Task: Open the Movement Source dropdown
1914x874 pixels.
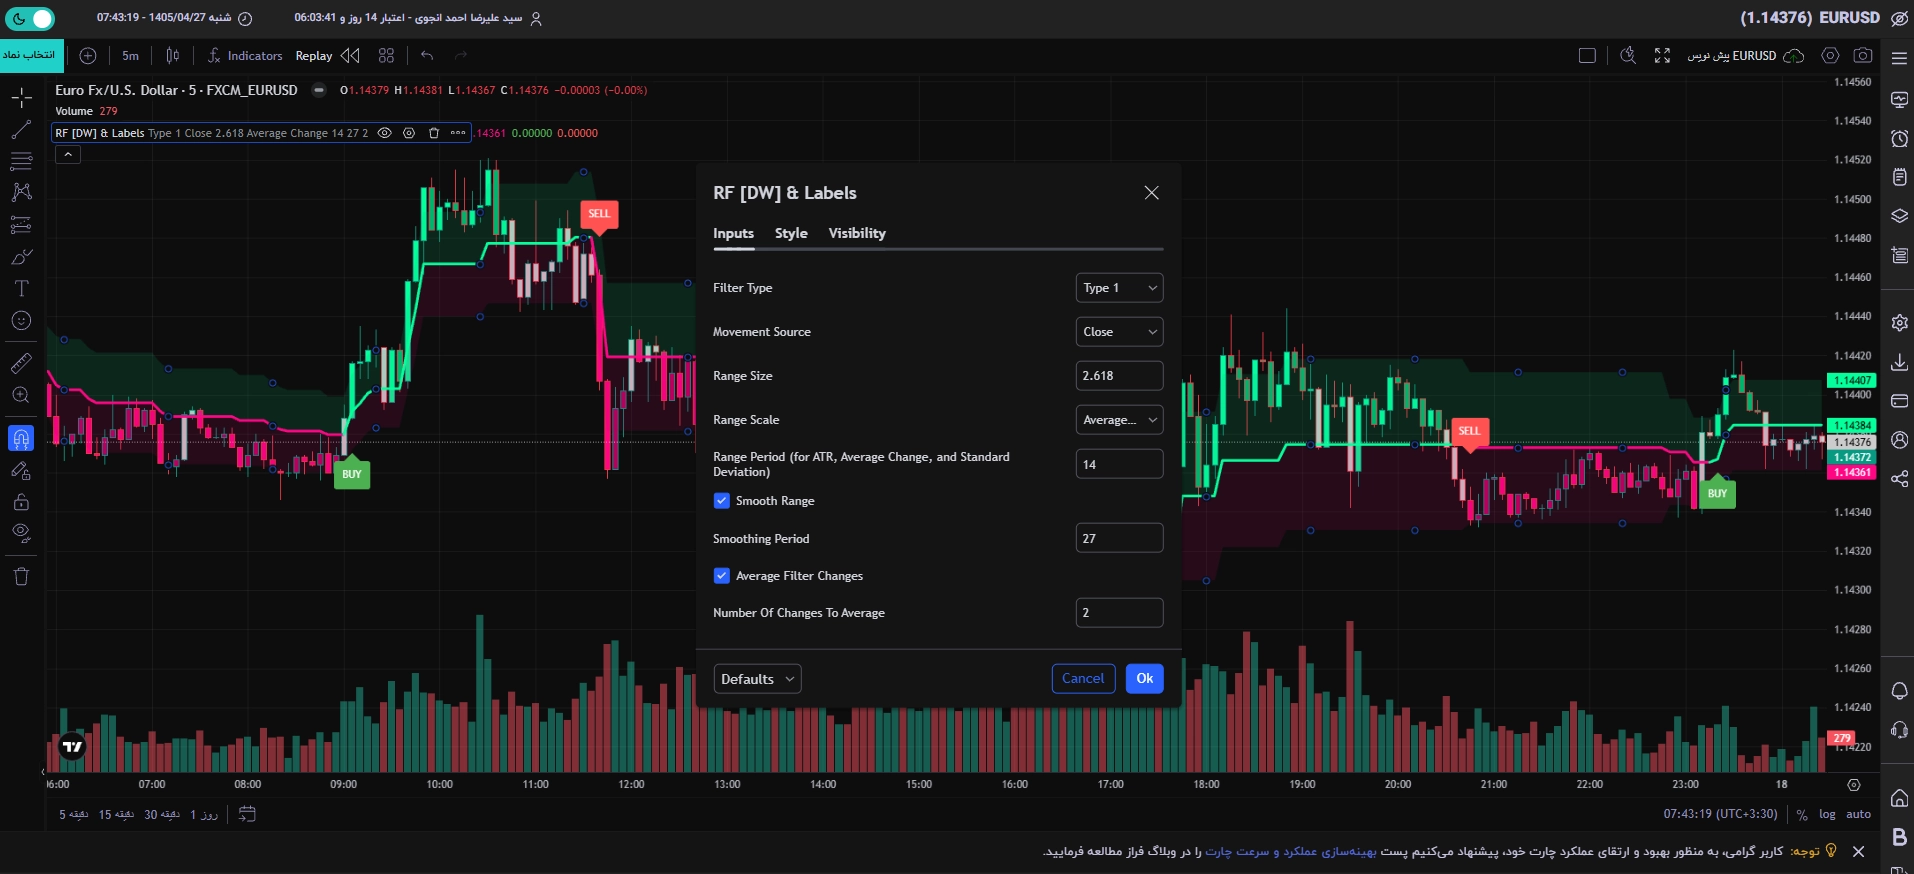Action: click(1119, 332)
